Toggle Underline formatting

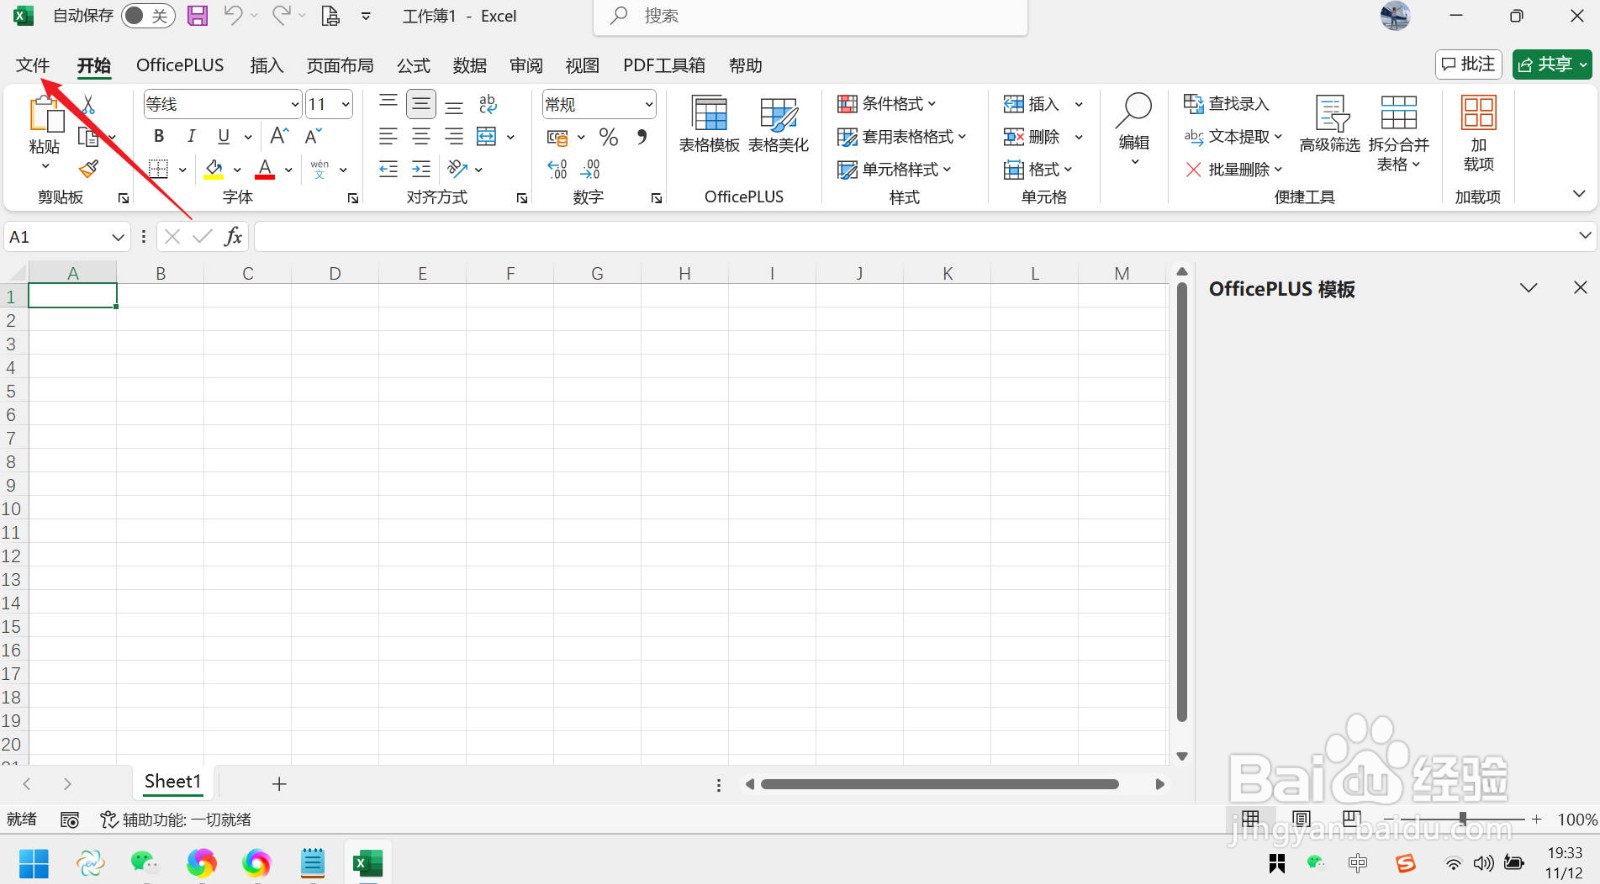coord(224,136)
